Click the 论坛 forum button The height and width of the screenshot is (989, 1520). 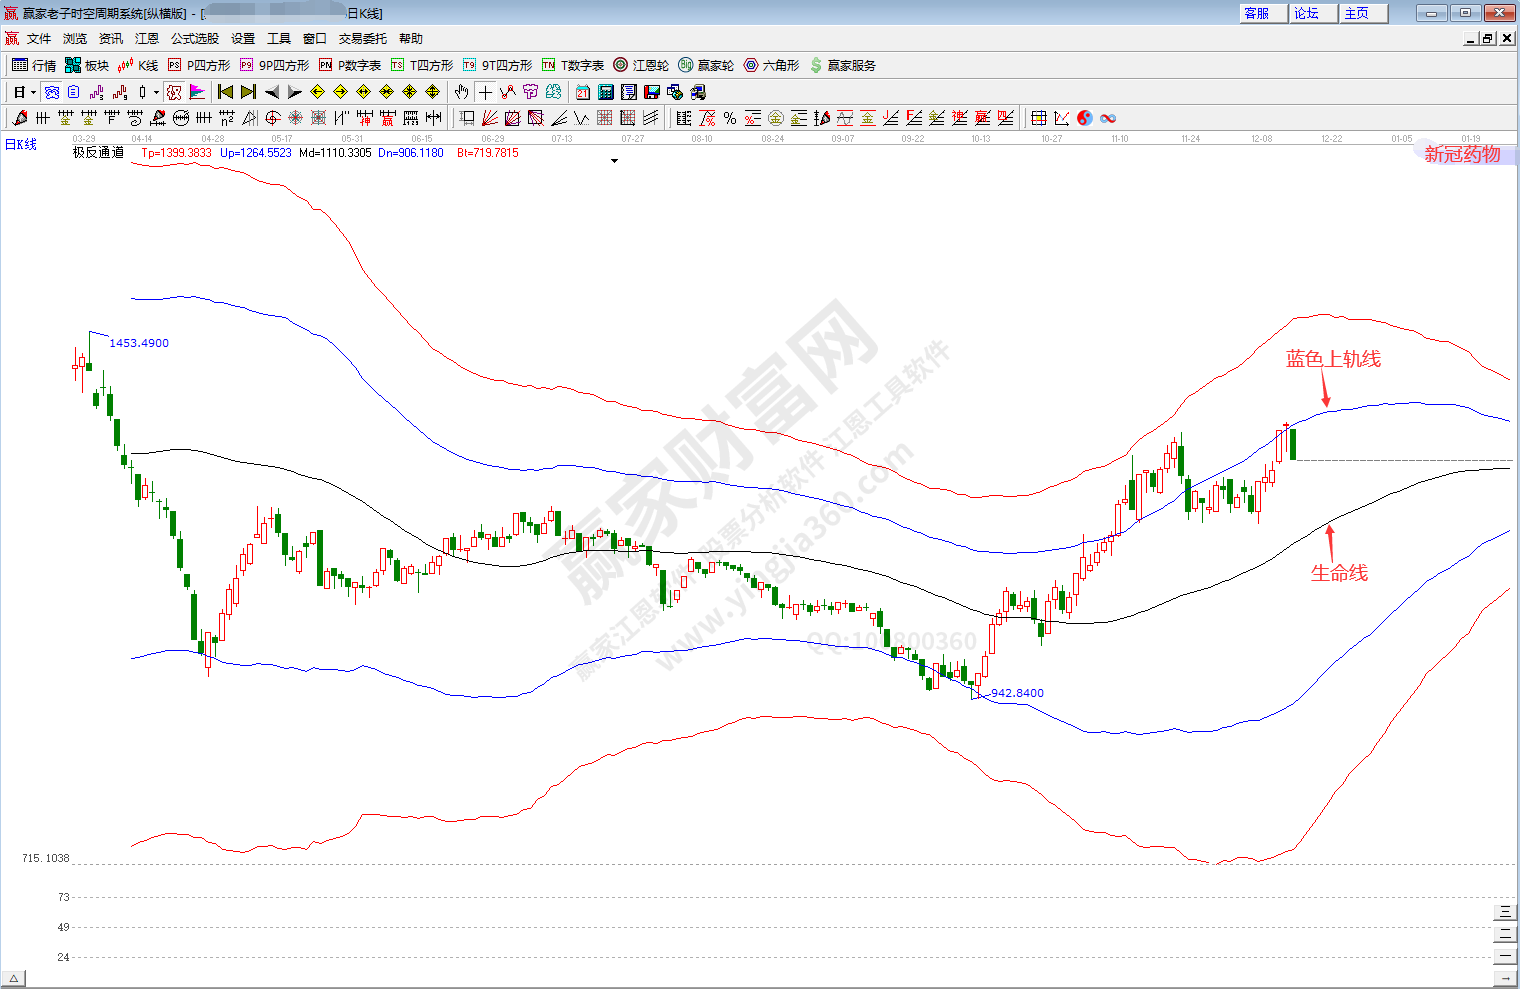[1313, 13]
